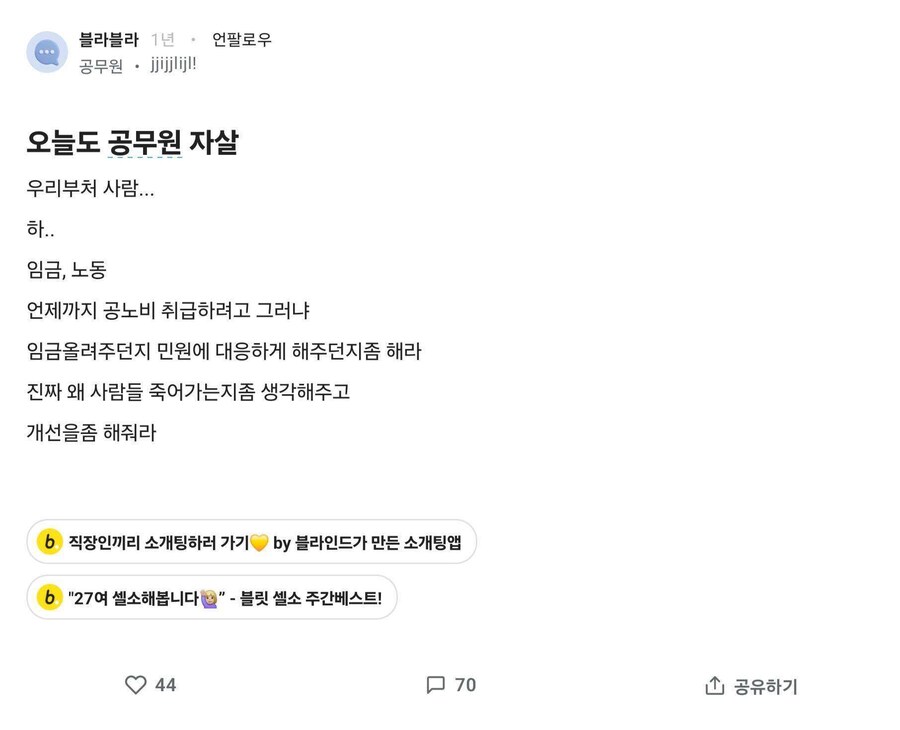Image resolution: width=900 pixels, height=730 pixels.
Task: Click the Blind 'b' icon on the 블릿 셀소 banner
Action: click(48, 597)
